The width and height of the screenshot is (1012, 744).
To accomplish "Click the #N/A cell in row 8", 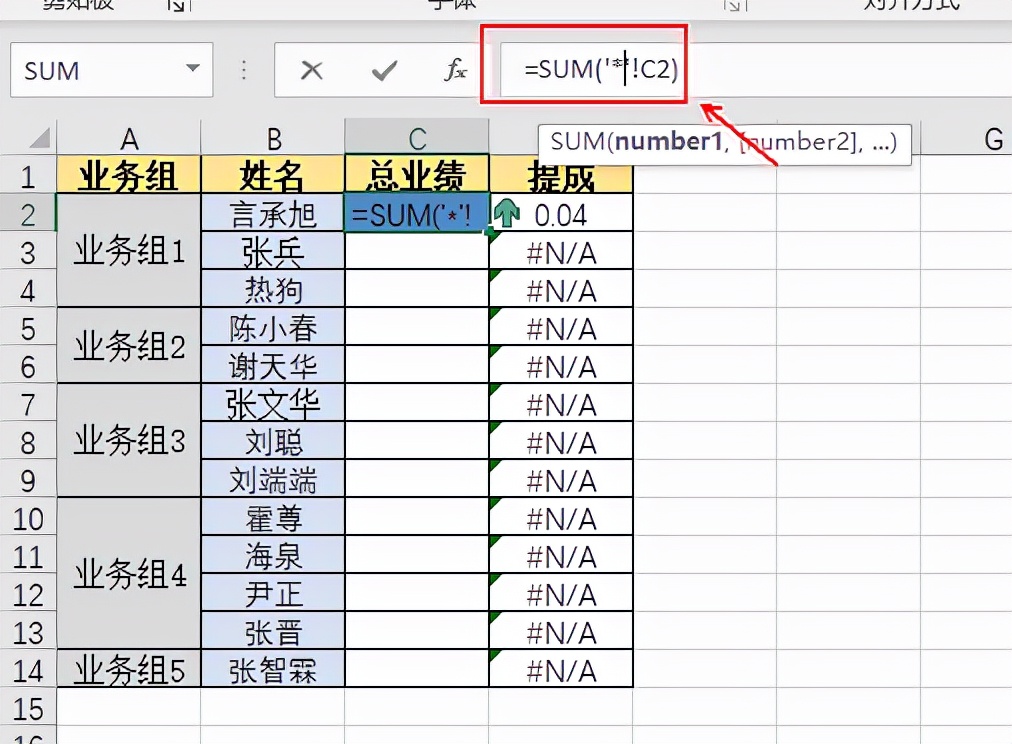I will (561, 441).
